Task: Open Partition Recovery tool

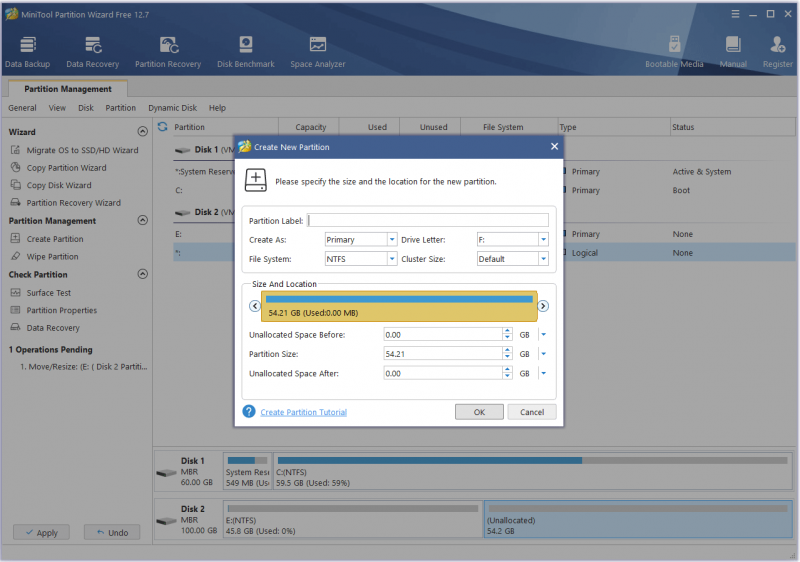Action: [168, 52]
